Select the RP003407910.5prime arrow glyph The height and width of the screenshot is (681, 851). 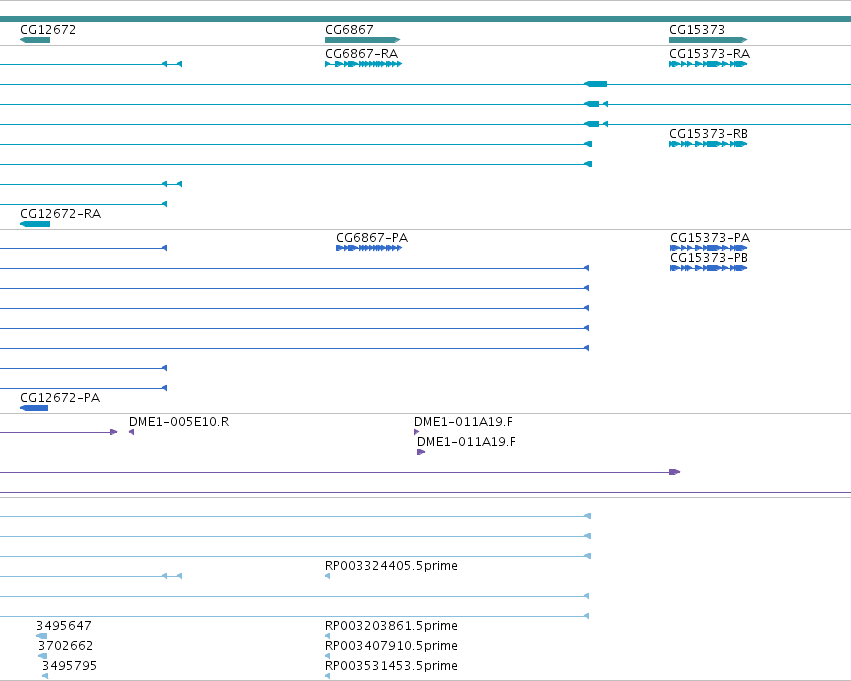327,656
